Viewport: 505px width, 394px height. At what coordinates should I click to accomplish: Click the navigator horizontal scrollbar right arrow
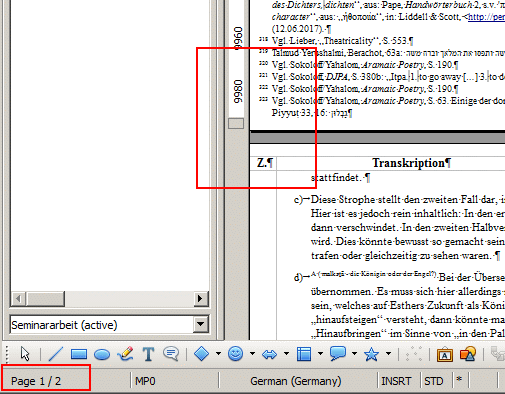point(200,298)
